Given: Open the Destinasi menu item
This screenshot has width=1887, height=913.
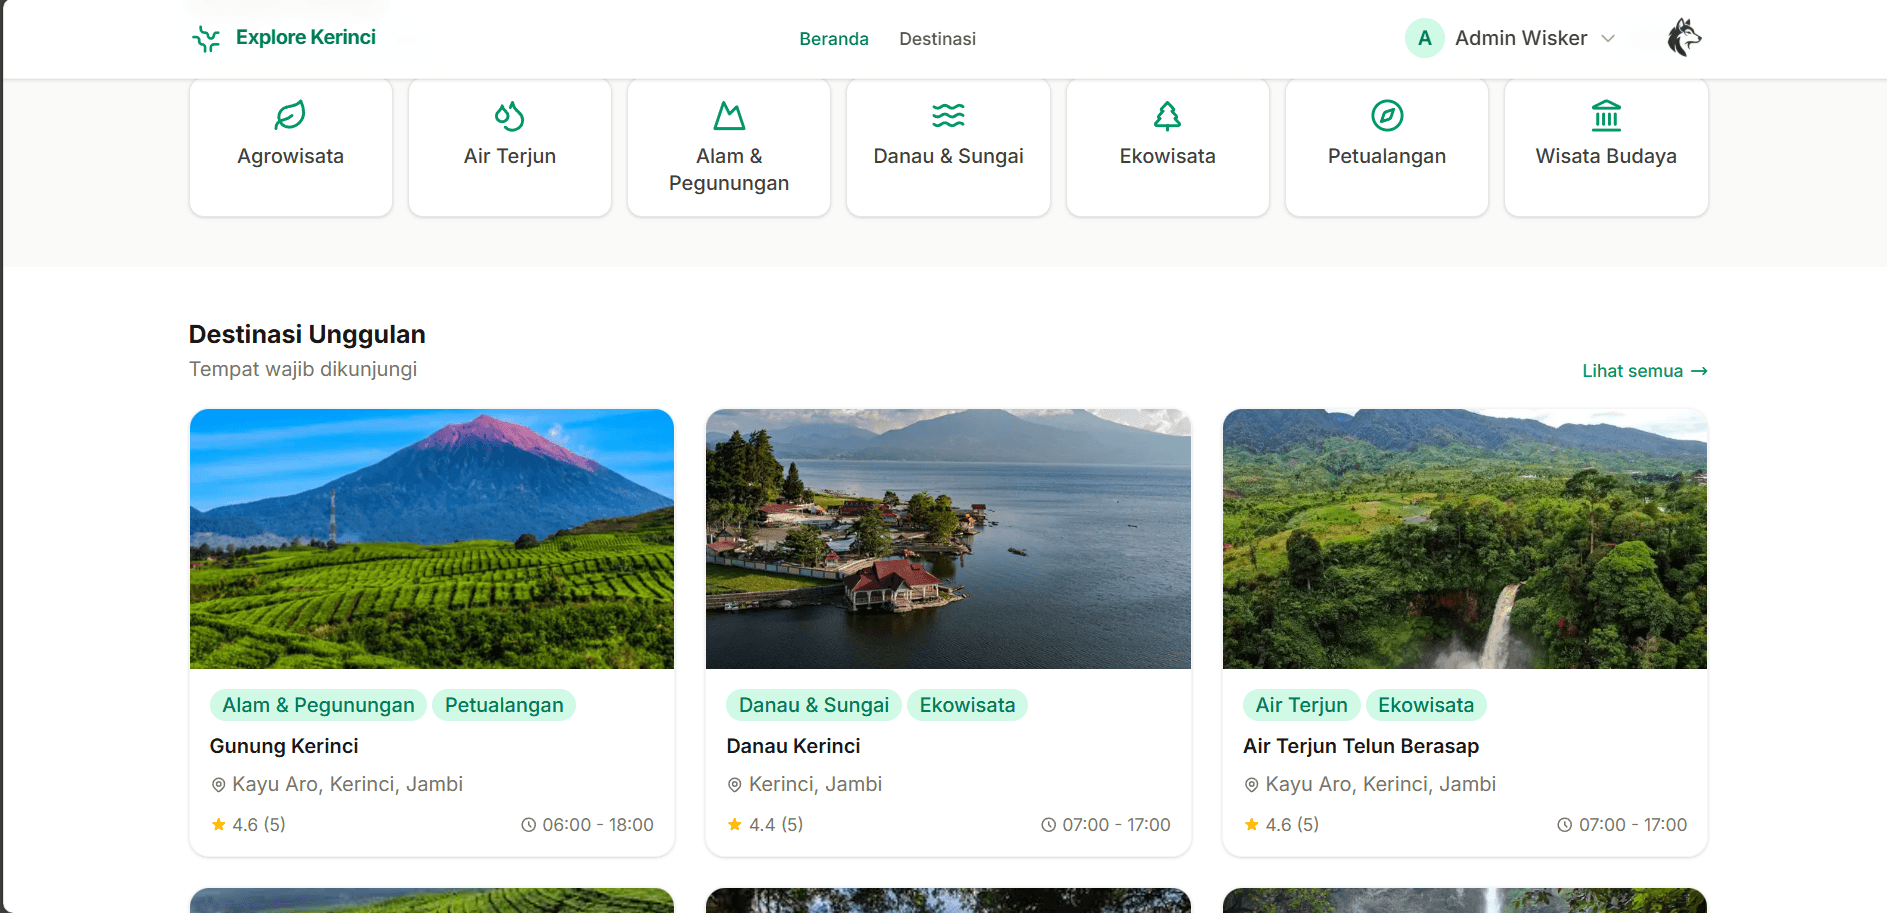Looking at the screenshot, I should [x=937, y=38].
